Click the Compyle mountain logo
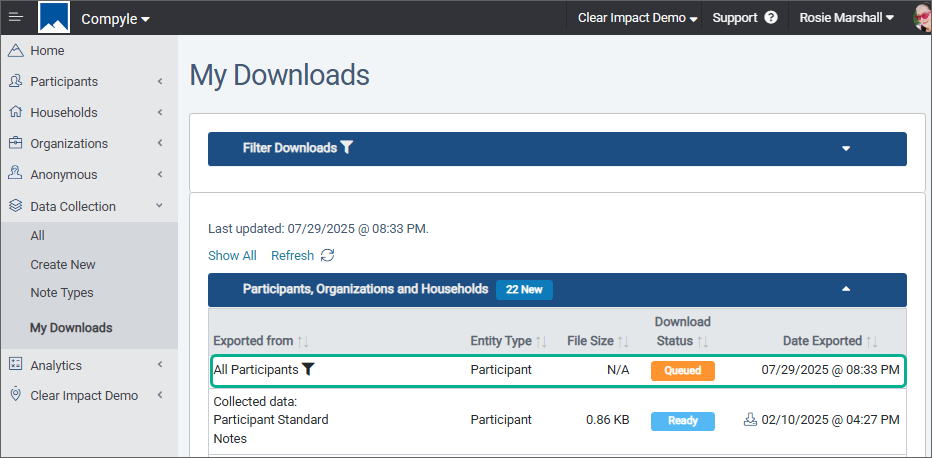This screenshot has height=458, width=932. tap(54, 17)
